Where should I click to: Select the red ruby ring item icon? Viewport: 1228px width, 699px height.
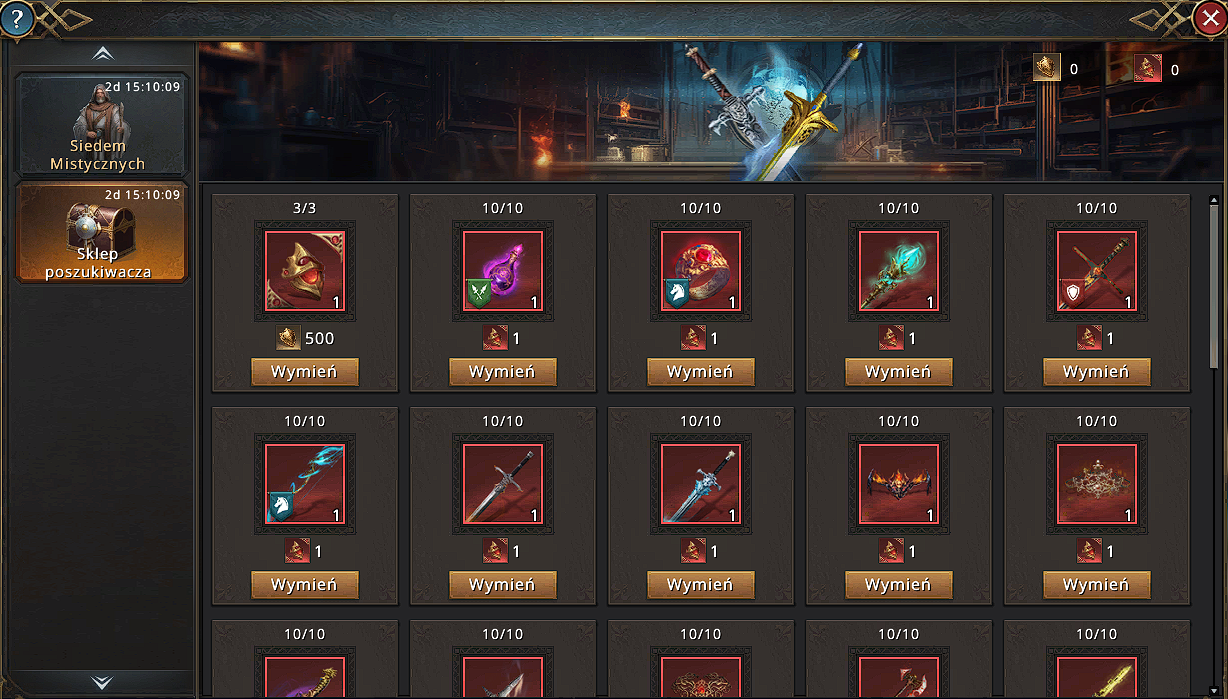coord(701,272)
